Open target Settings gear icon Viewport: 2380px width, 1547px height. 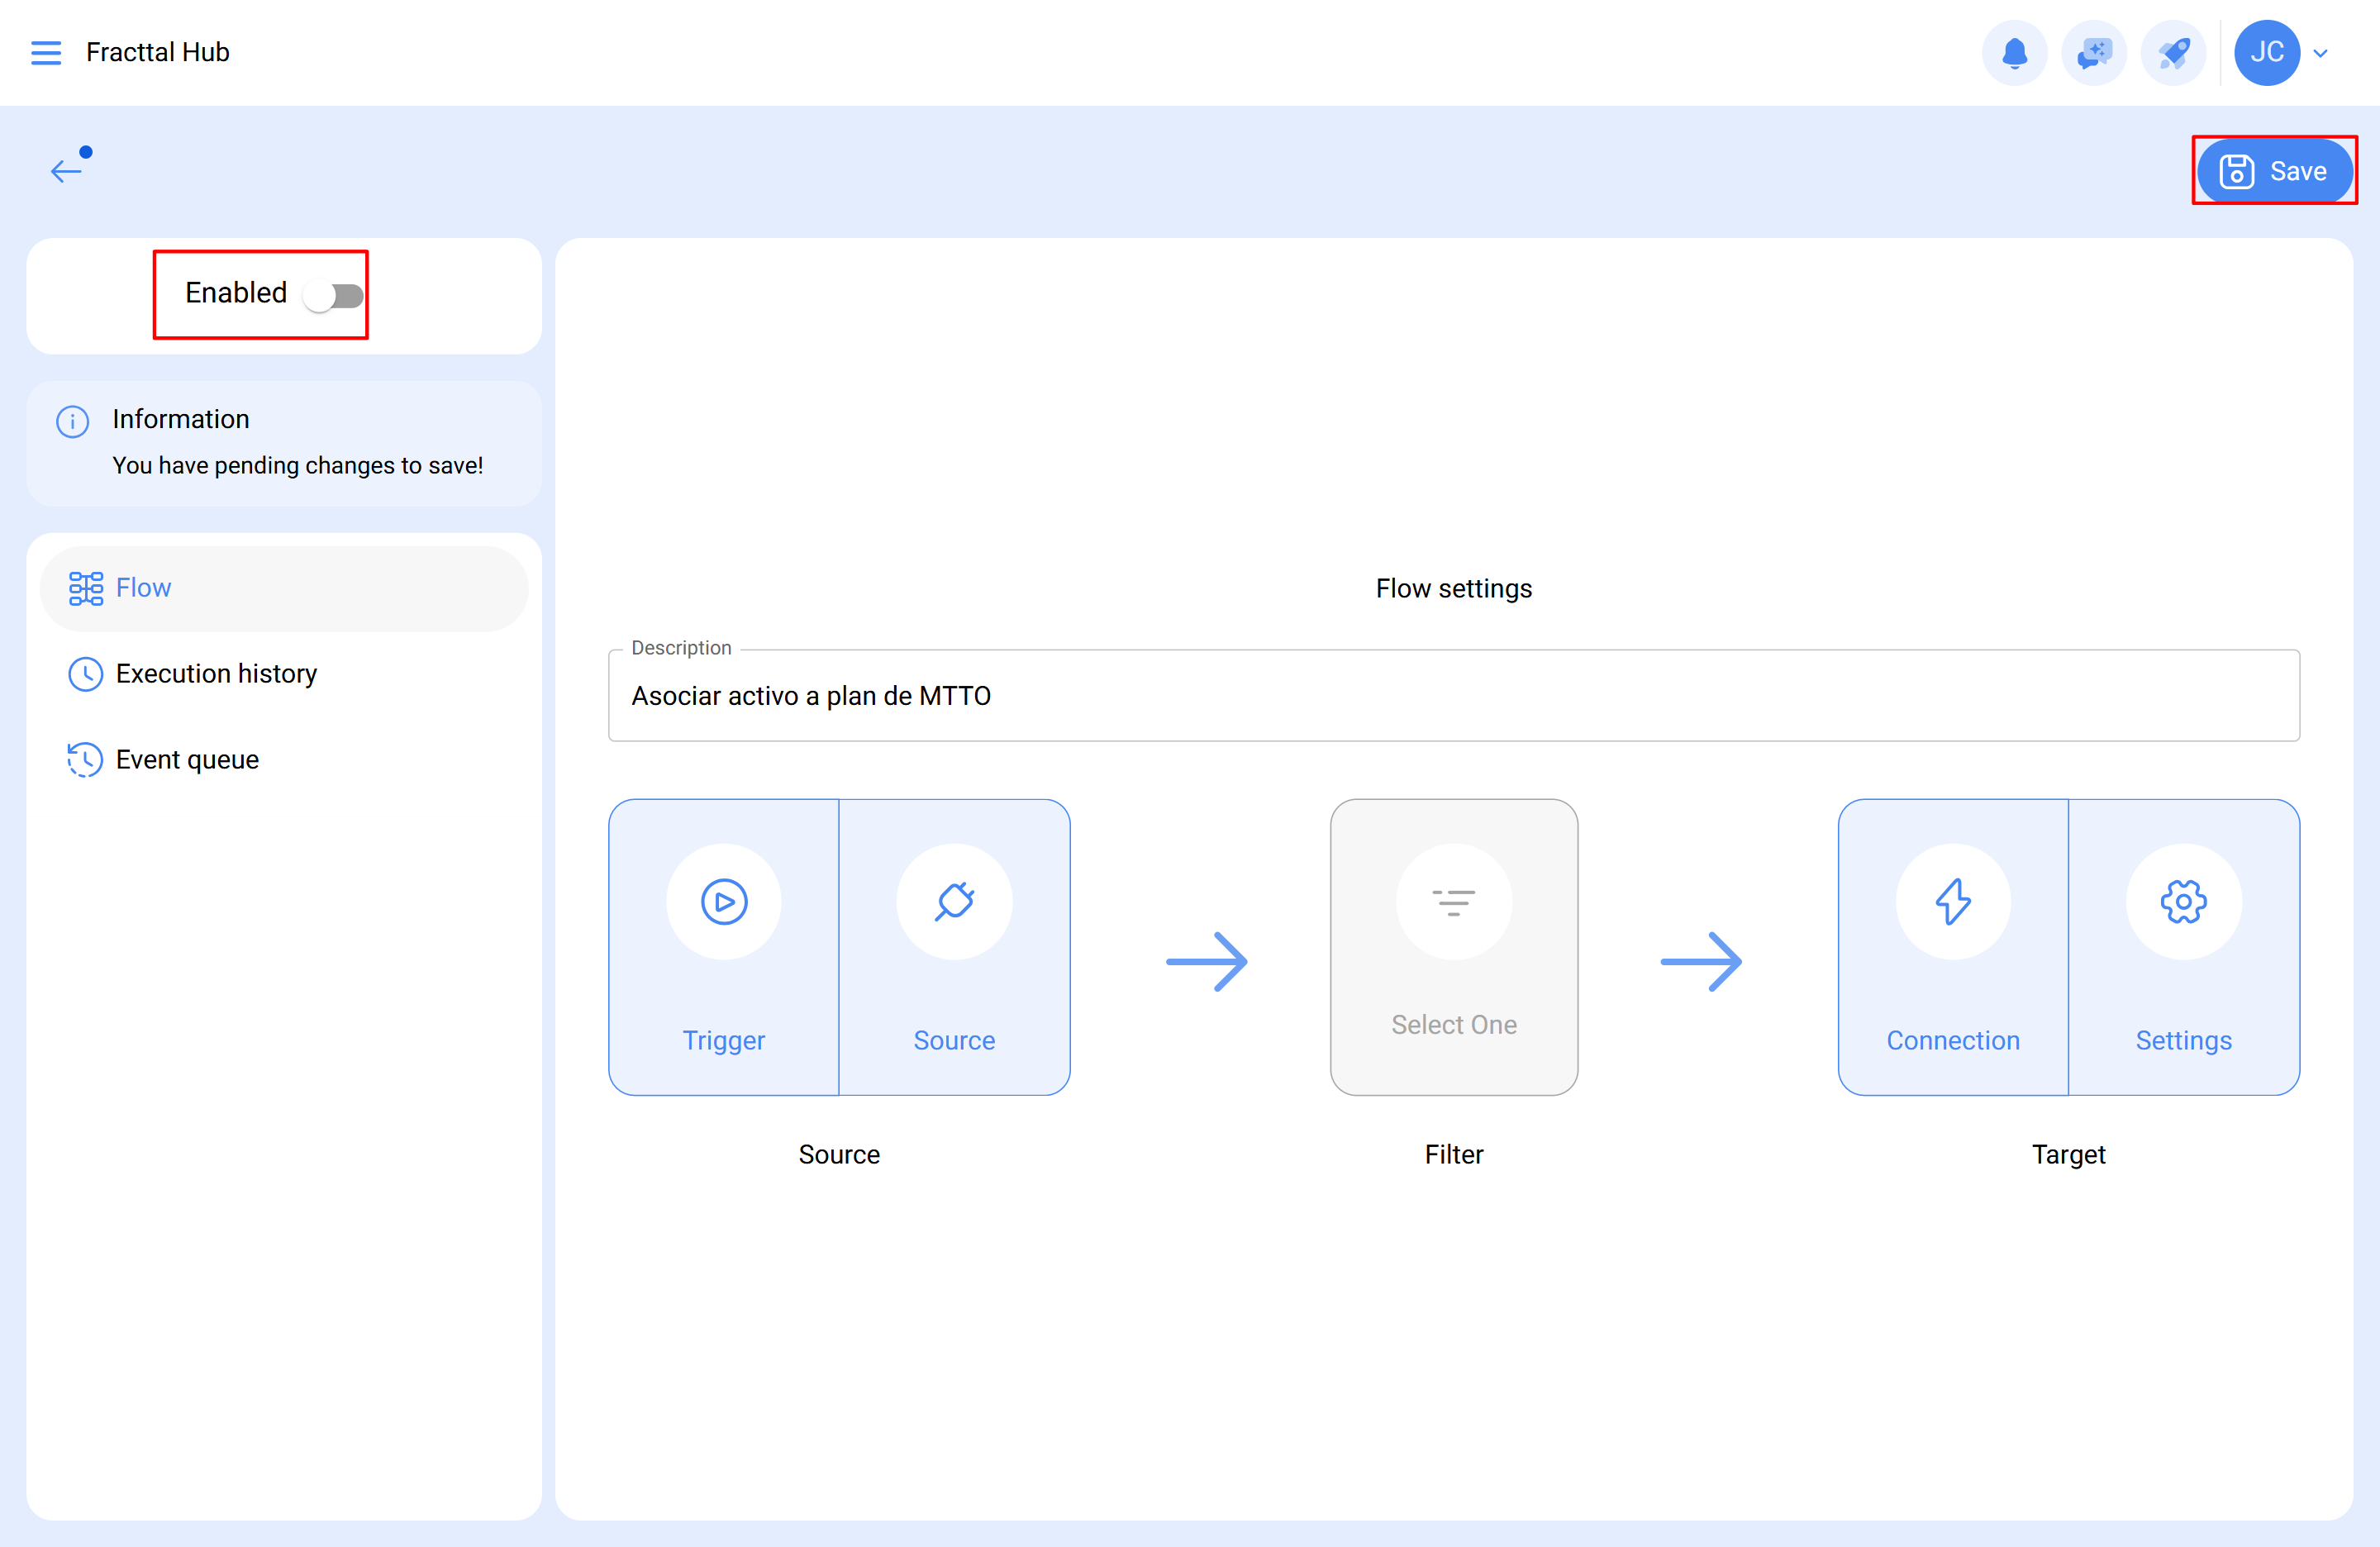click(x=2183, y=901)
